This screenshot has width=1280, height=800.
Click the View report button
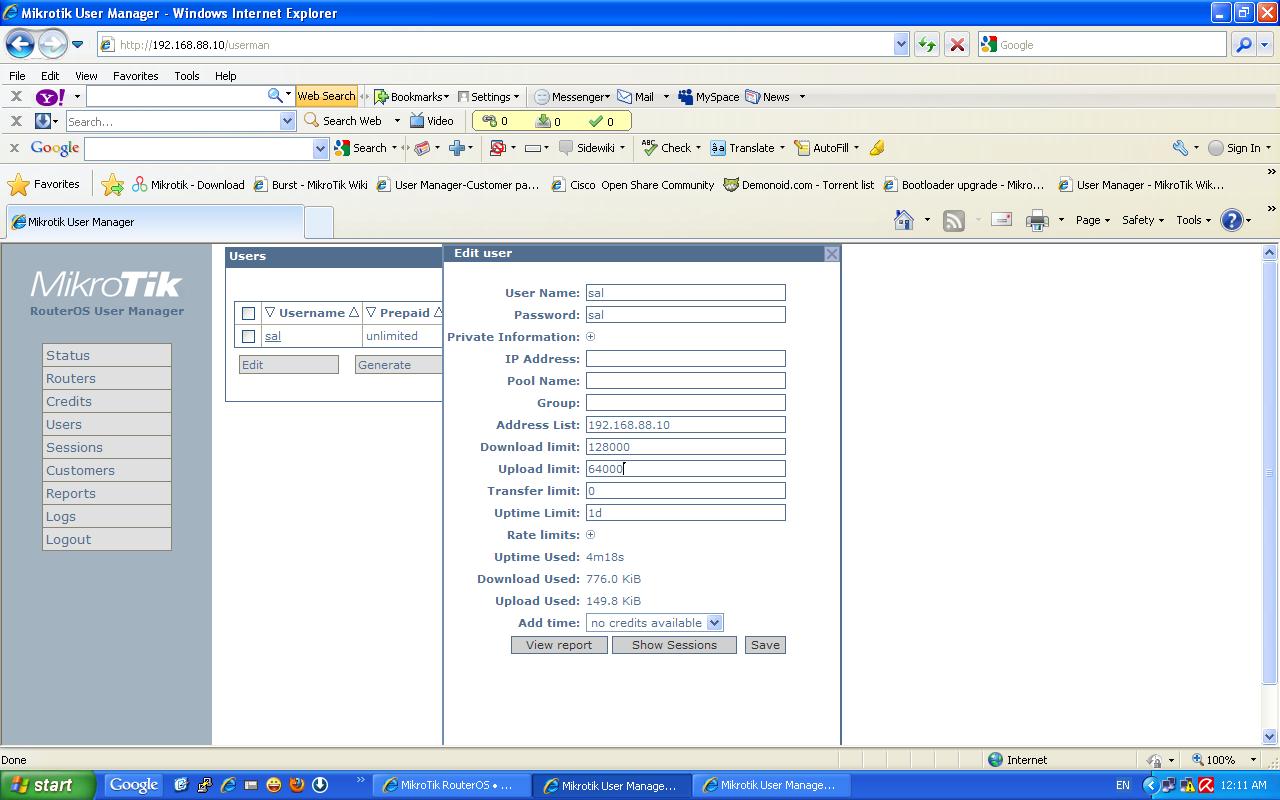pos(559,645)
